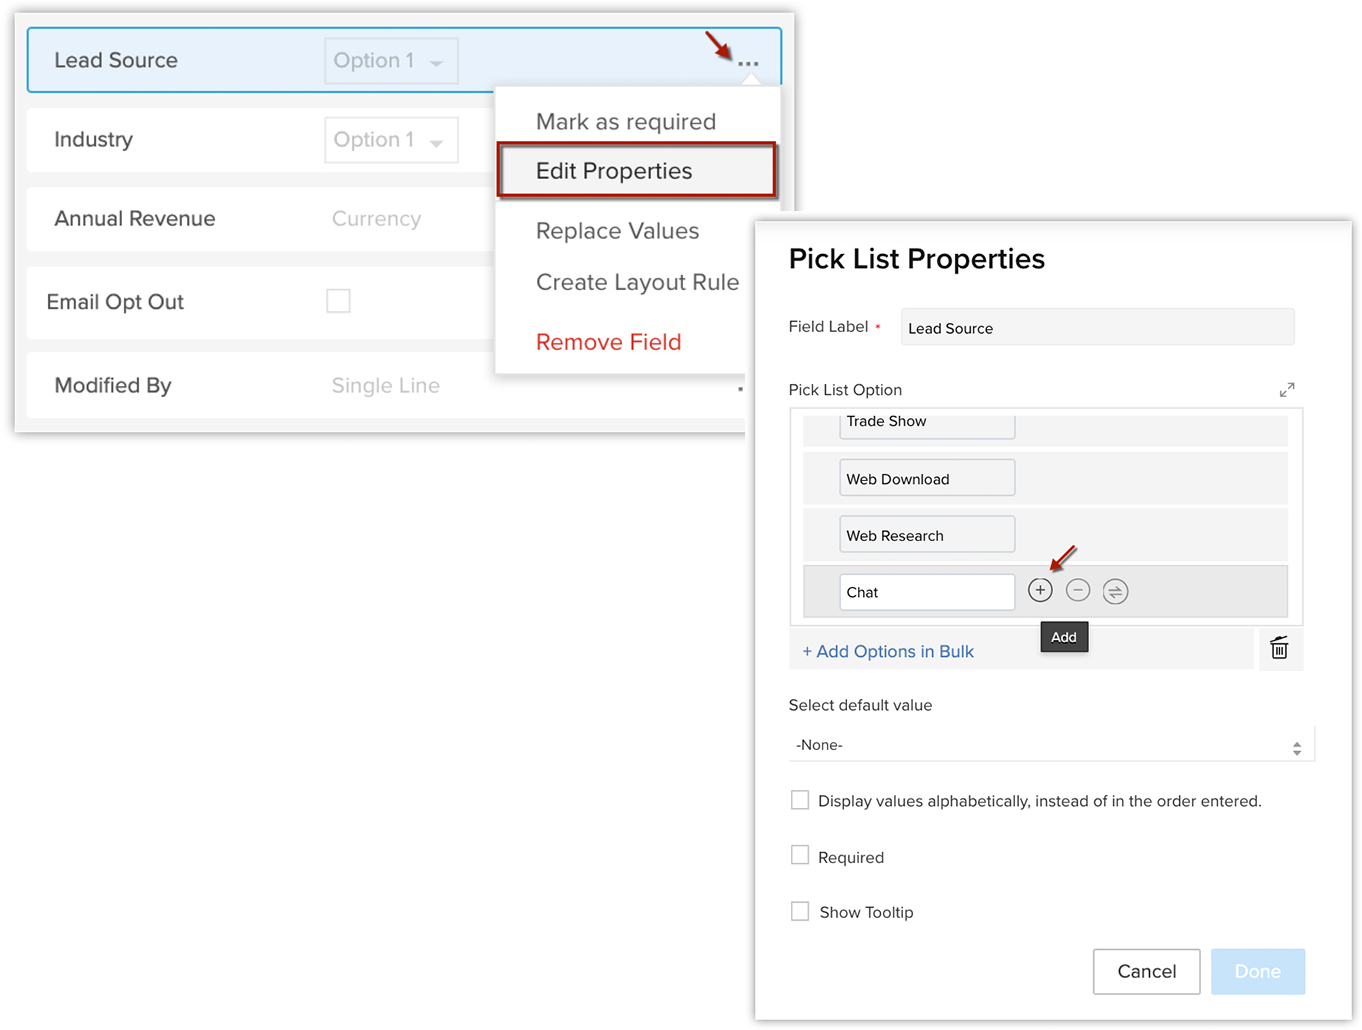Screen dimensions: 1362x1030
Task: Click the plus icon beside Chat option
Action: pyautogui.click(x=1040, y=591)
